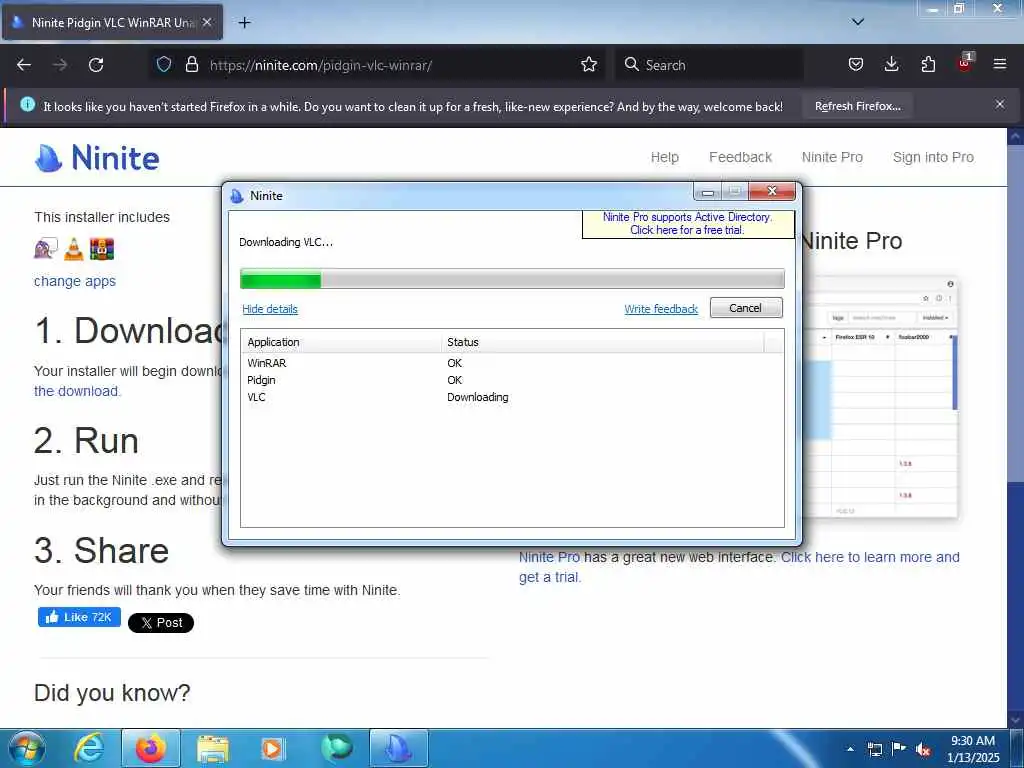Close the Ninite installer dialog
Screen dimensions: 1024x768
[772, 191]
